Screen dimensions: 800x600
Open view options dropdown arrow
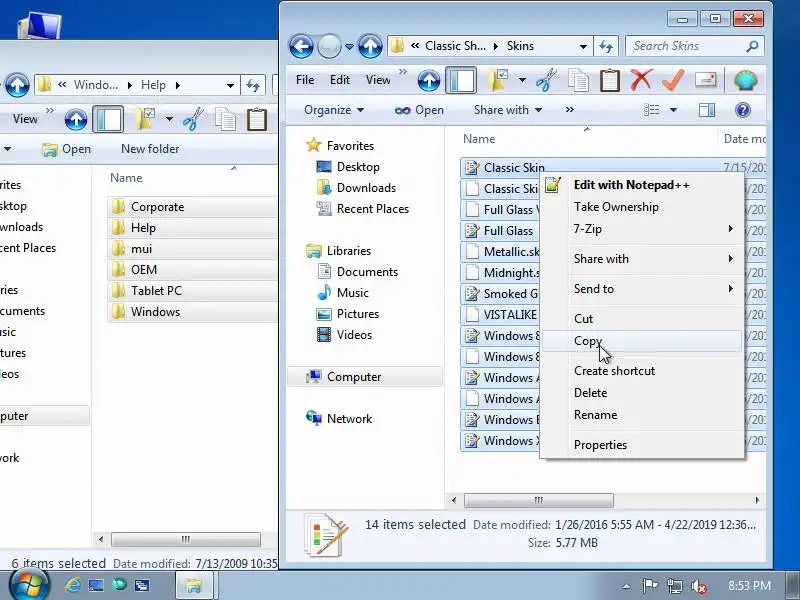673,110
